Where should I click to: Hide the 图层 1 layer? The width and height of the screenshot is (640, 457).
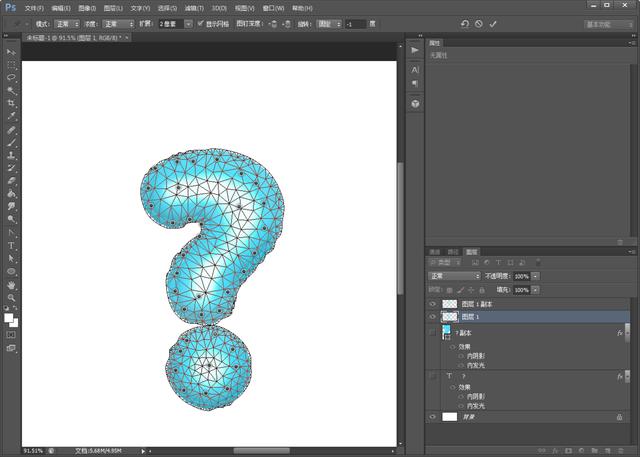433,317
